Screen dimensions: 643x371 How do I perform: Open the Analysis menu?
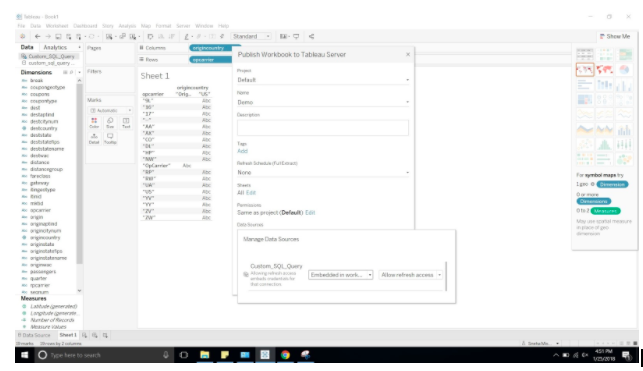[127, 26]
